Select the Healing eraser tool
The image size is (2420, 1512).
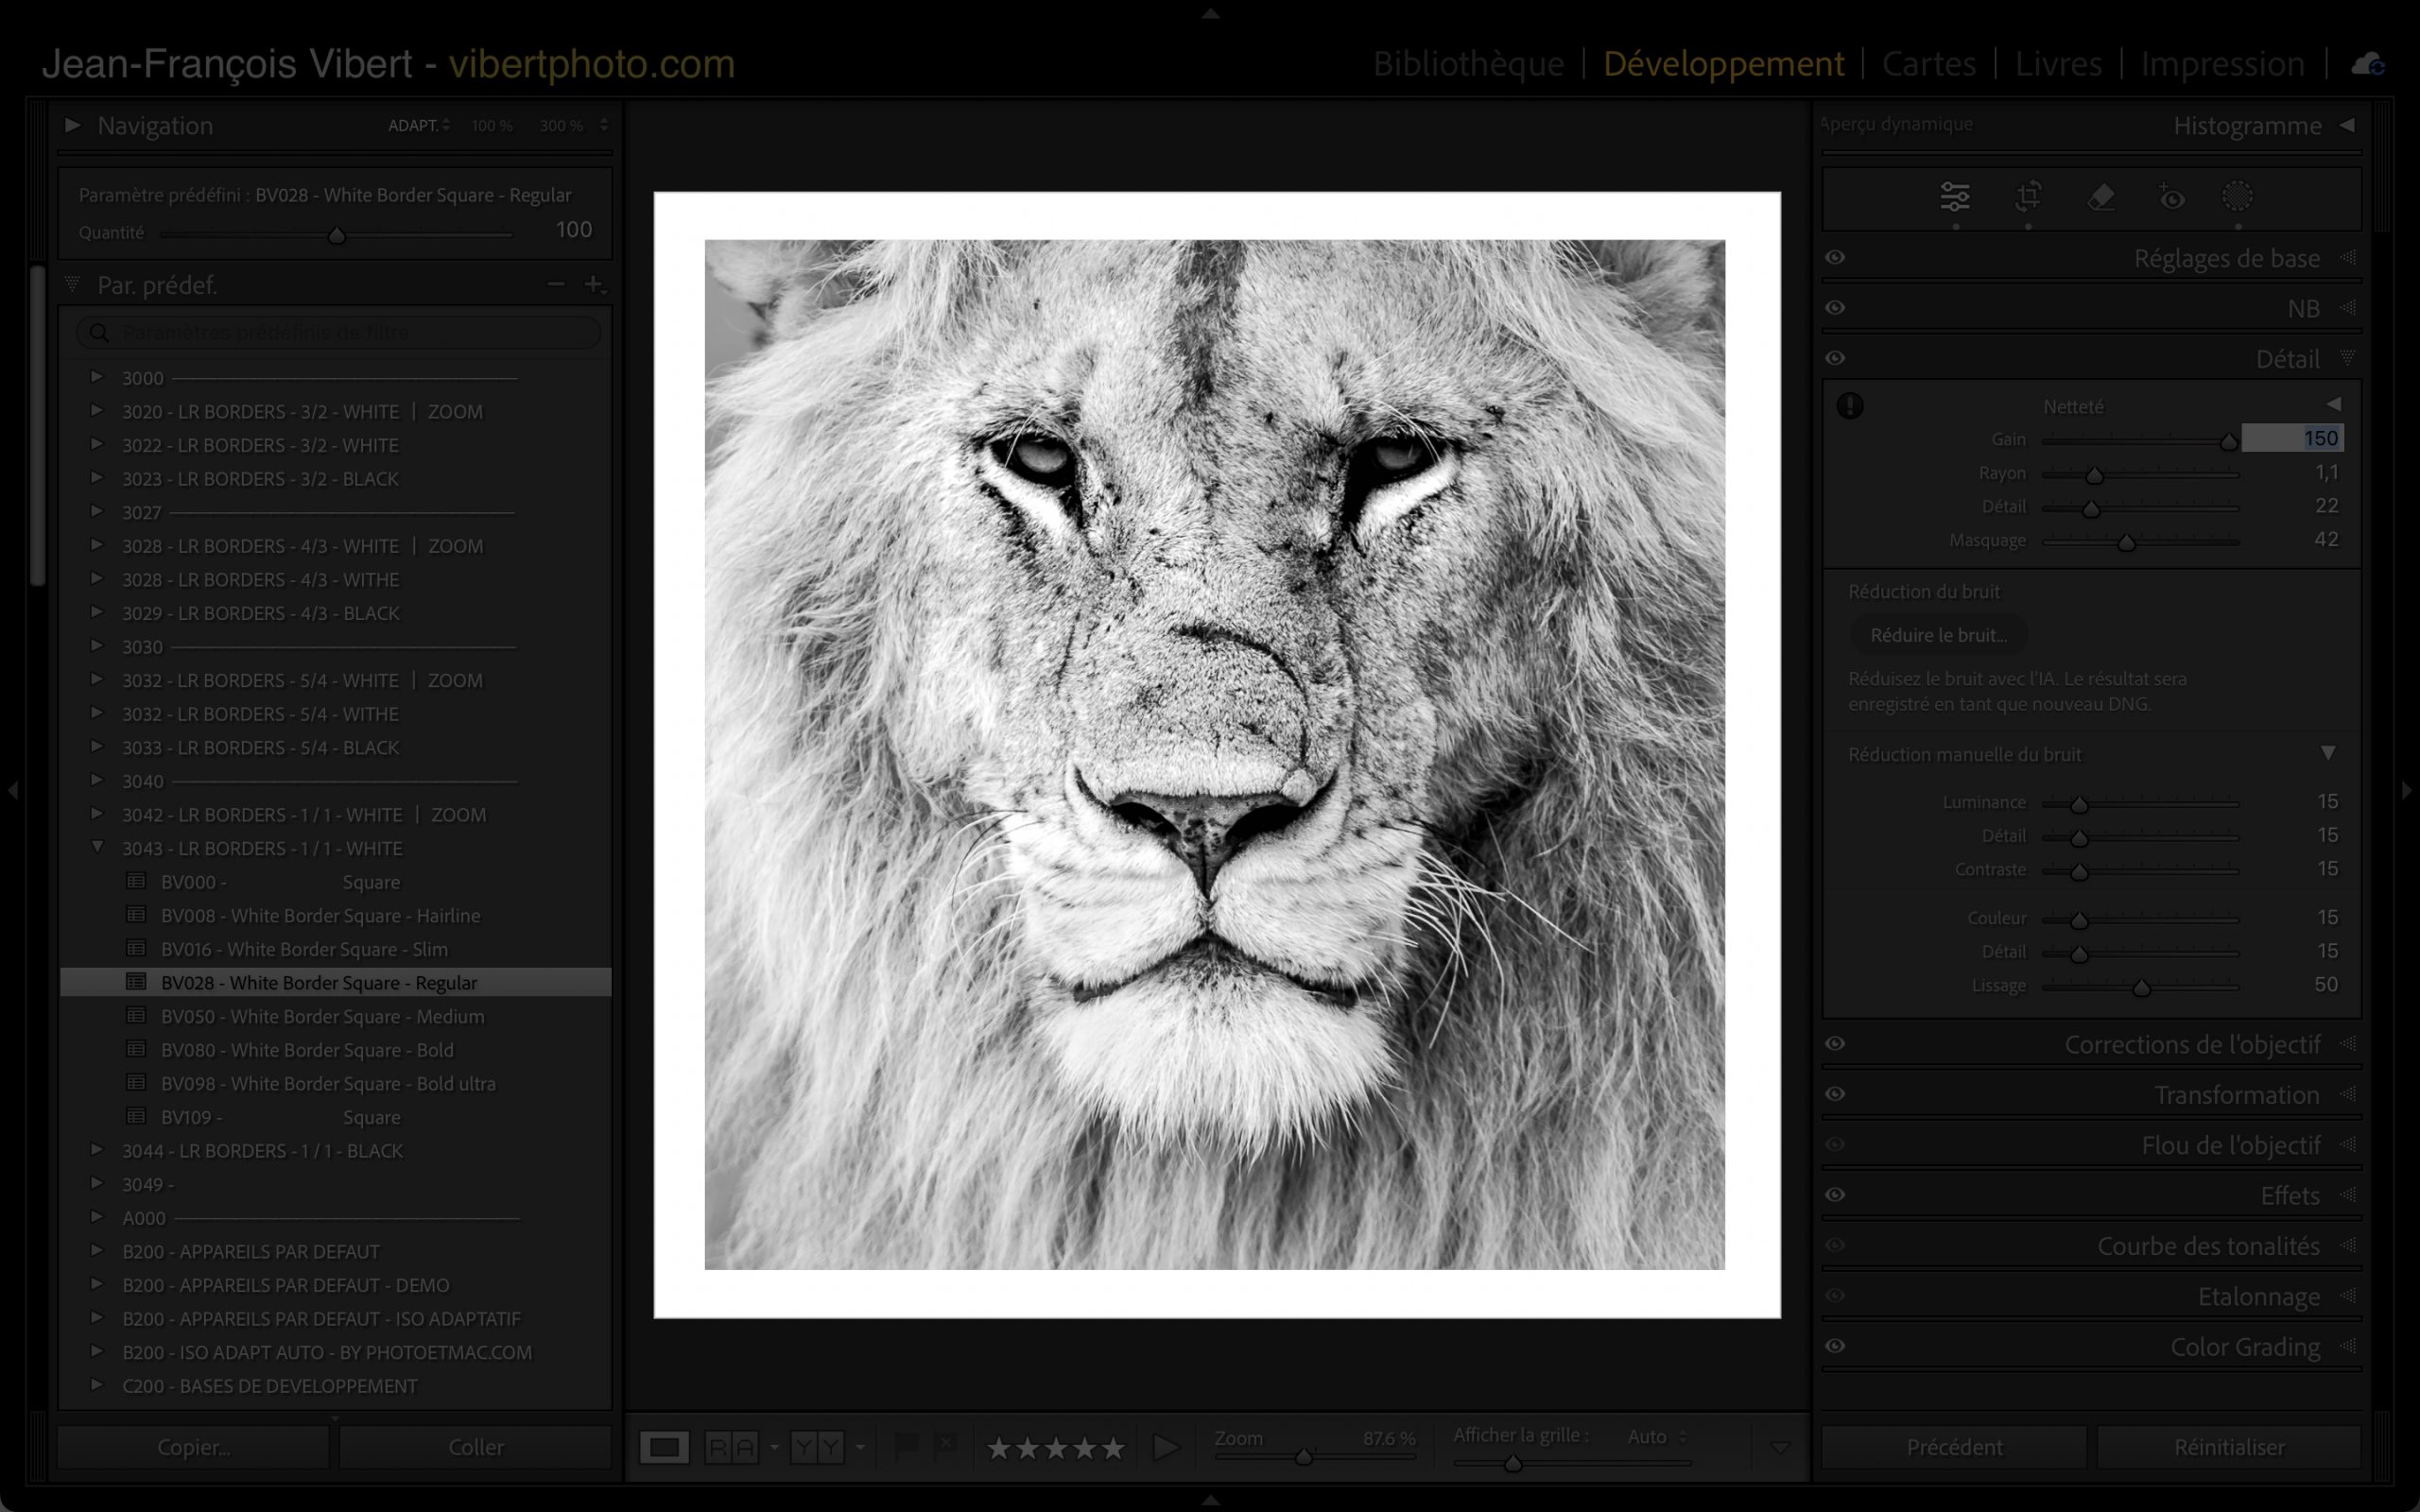pyautogui.click(x=2101, y=197)
